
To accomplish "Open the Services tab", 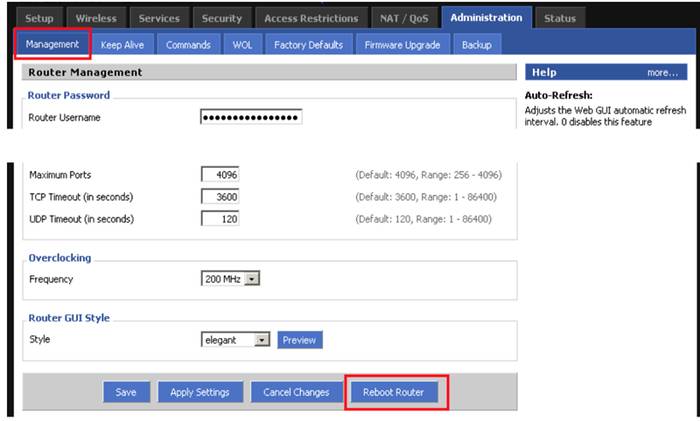I will [x=159, y=18].
